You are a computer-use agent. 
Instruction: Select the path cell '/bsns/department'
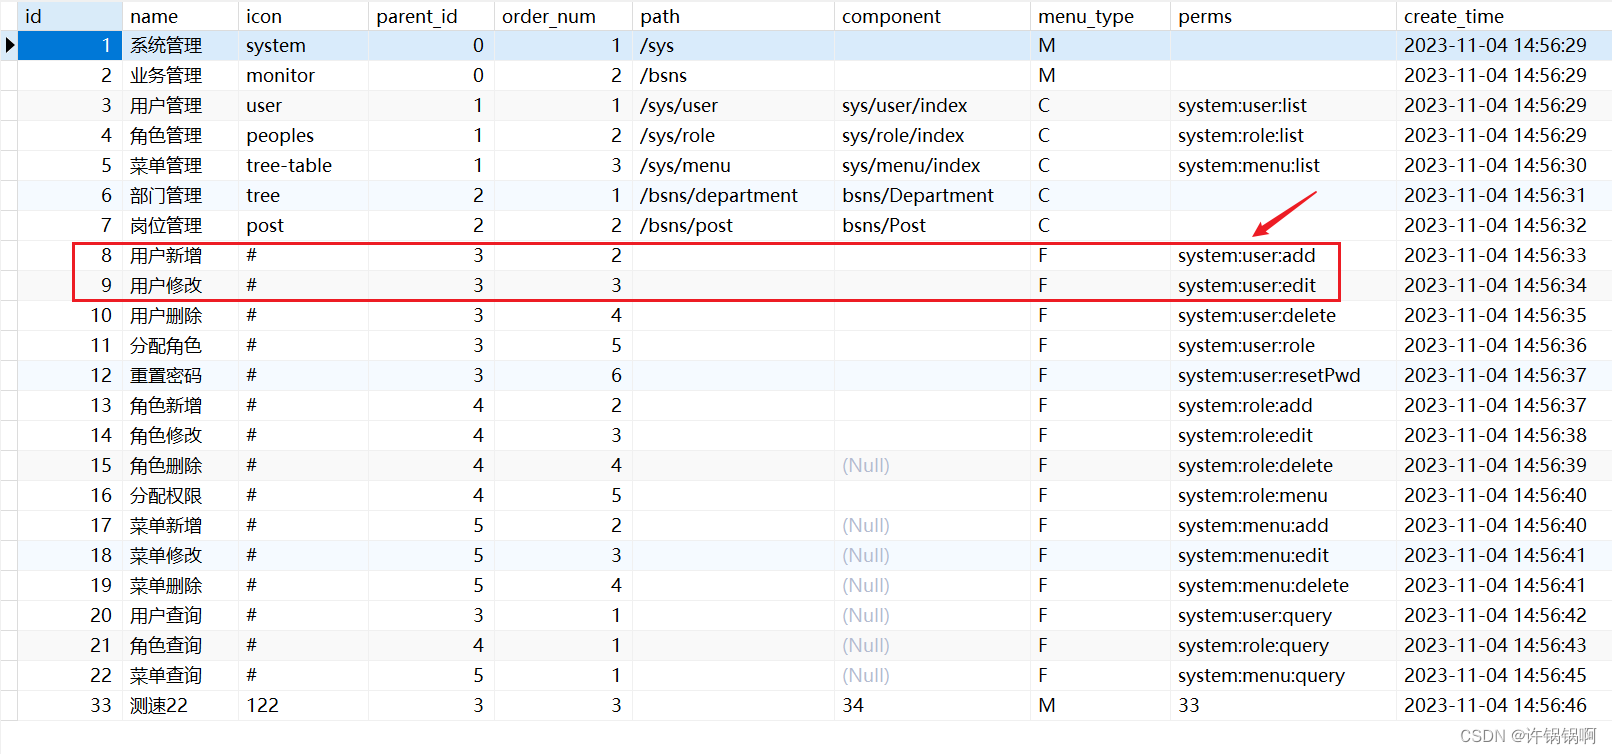[733, 196]
